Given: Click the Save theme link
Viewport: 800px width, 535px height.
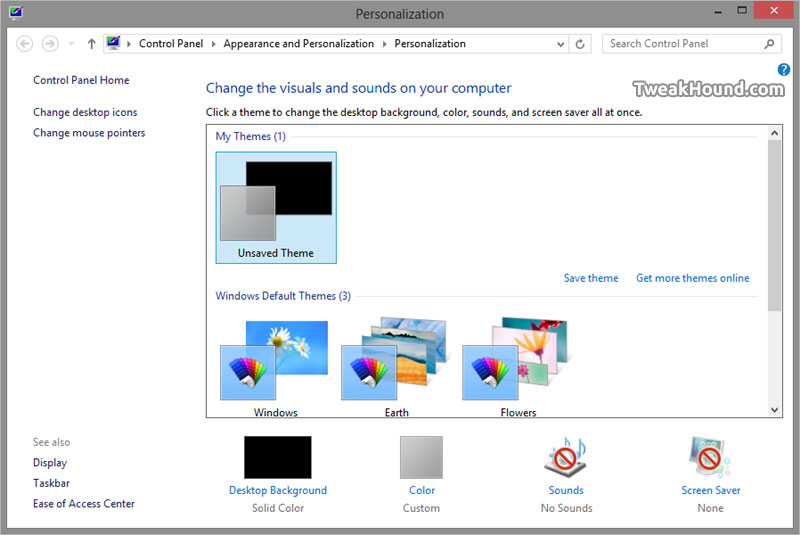Looking at the screenshot, I should pyautogui.click(x=591, y=278).
